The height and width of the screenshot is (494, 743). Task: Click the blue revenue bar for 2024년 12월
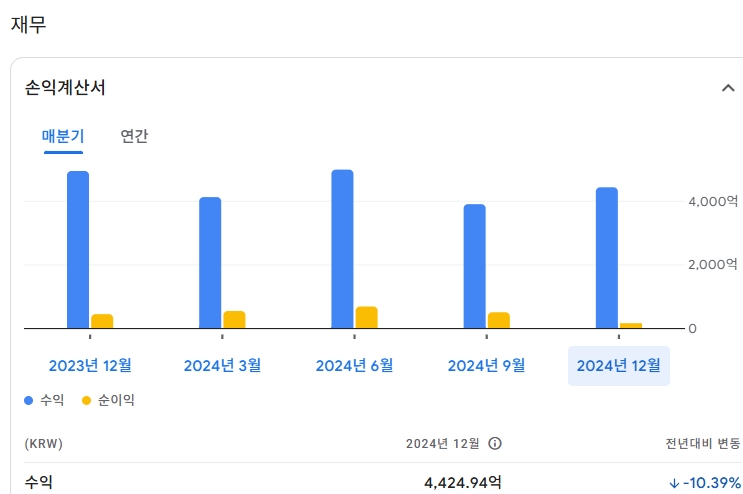point(607,258)
